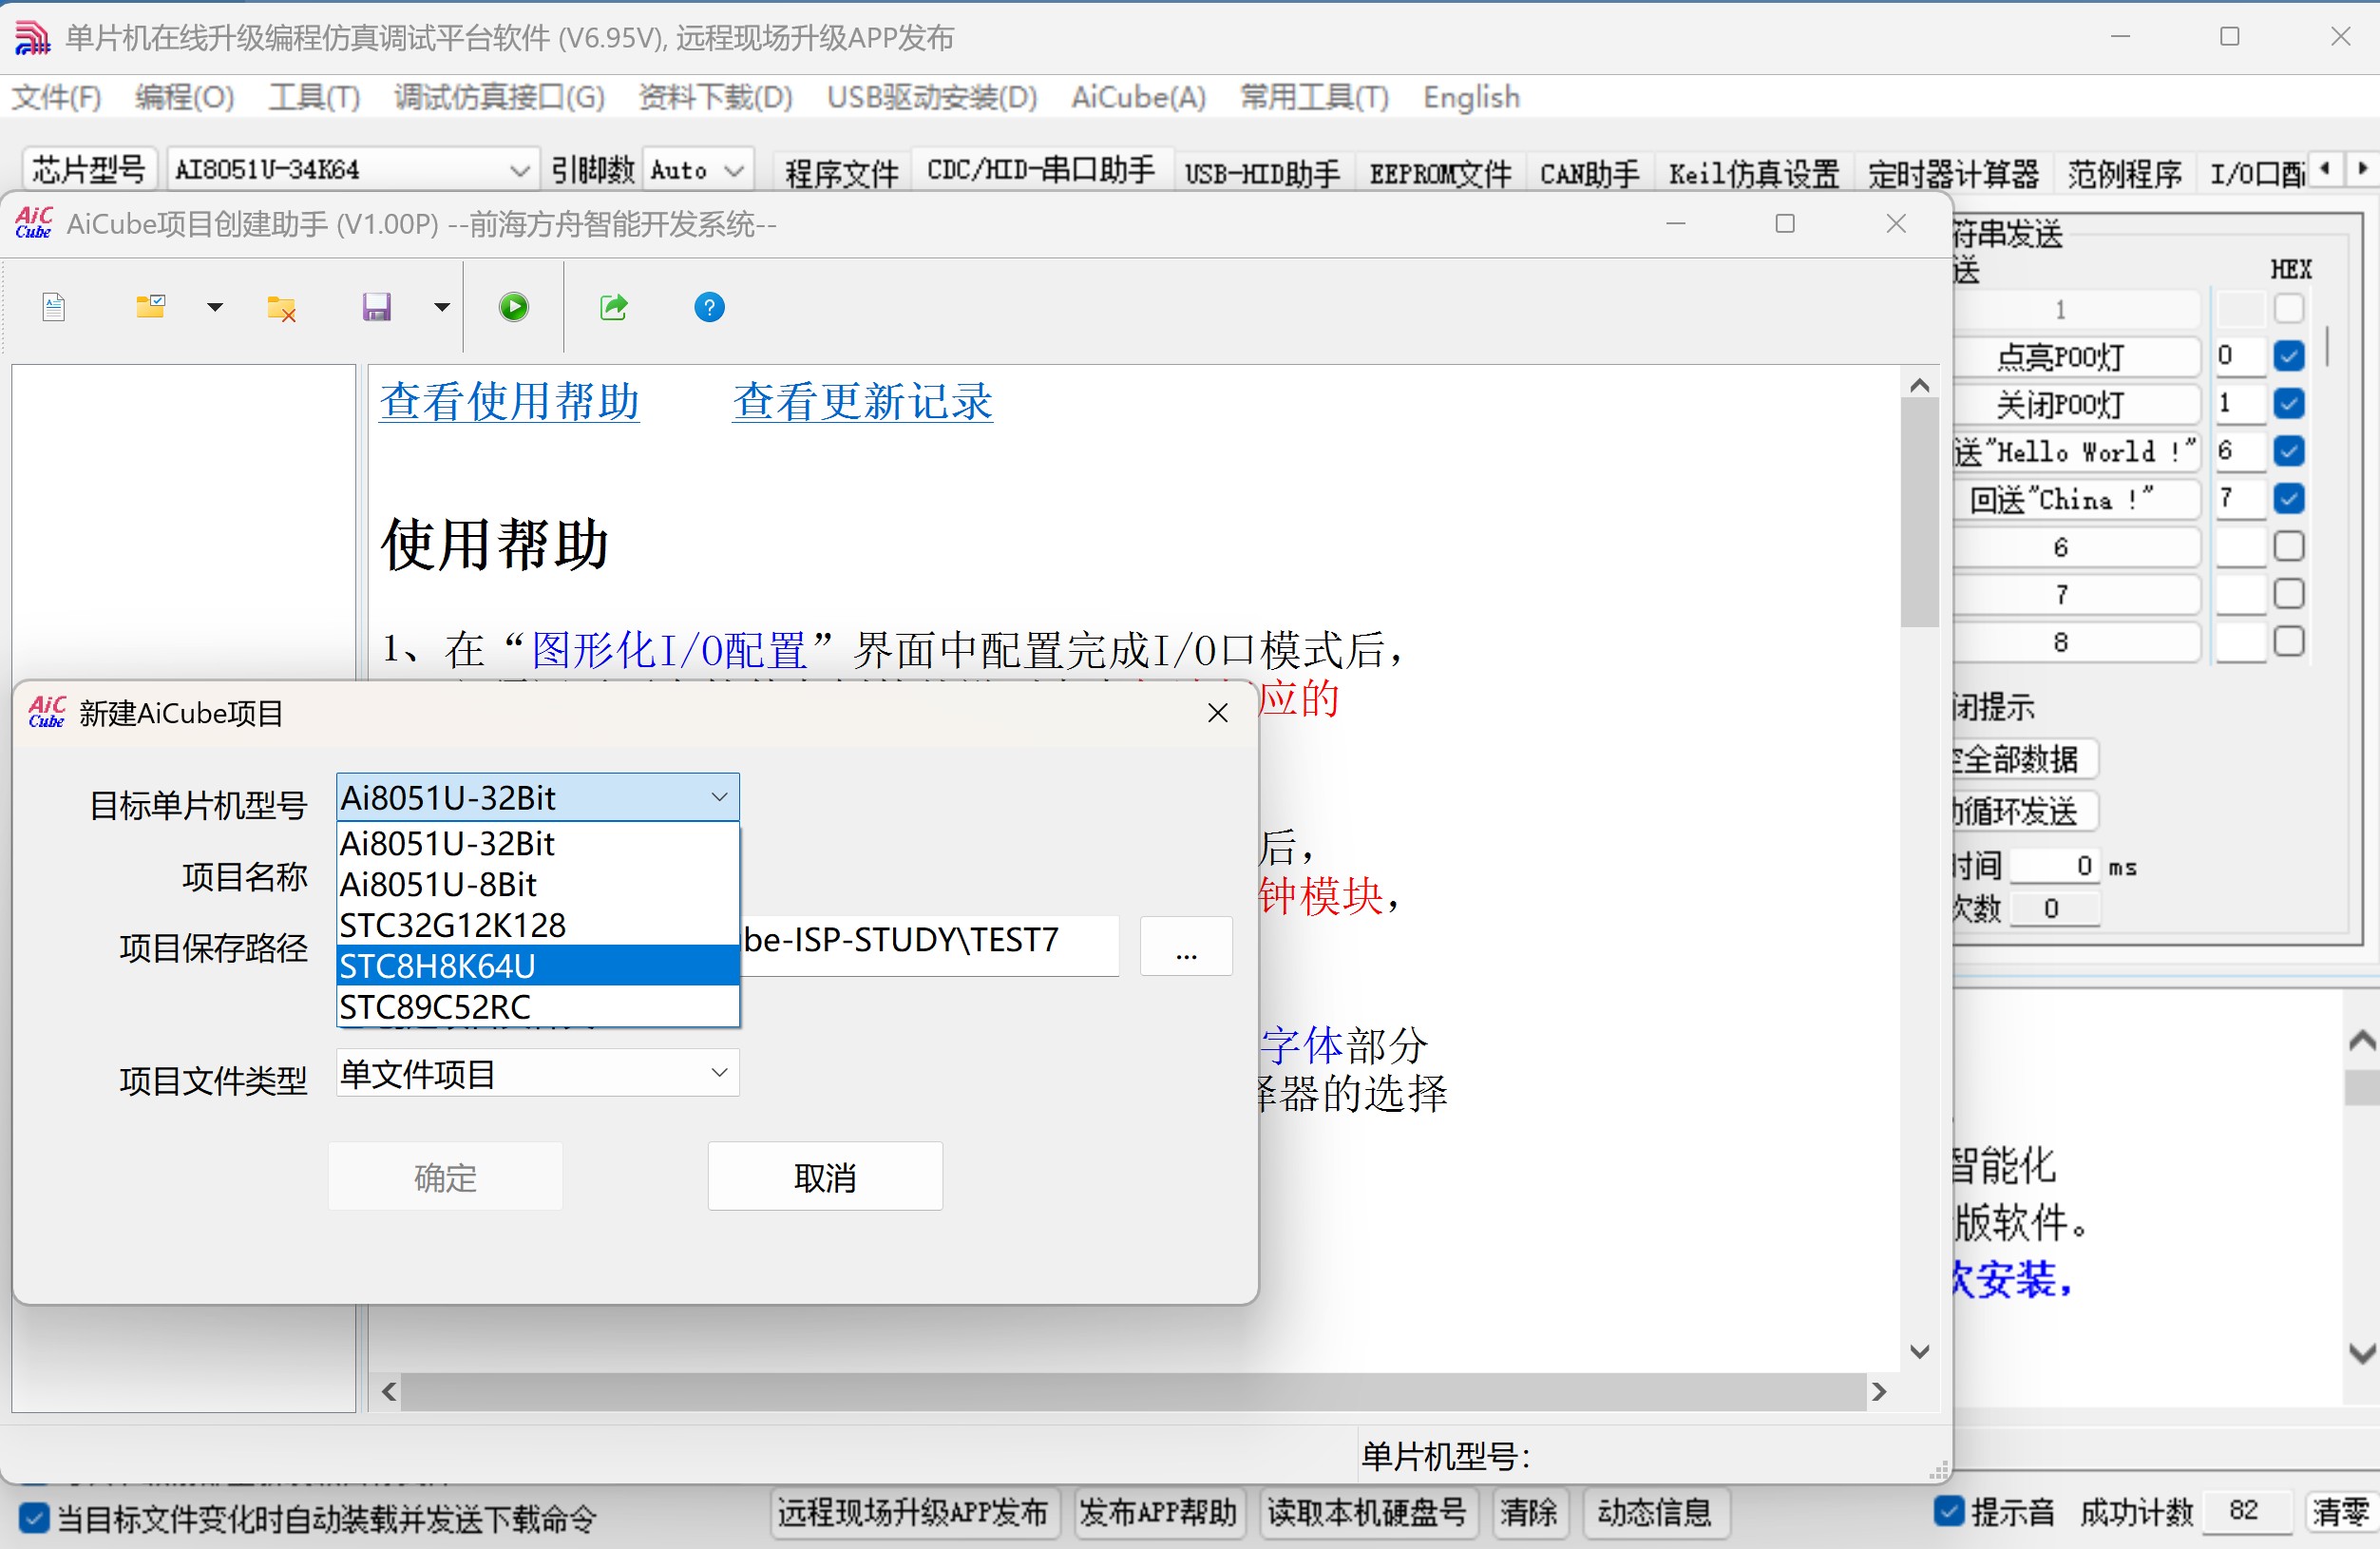Toggle HEX checkbox for 关闭P00灯 row
Image resolution: width=2380 pixels, height=1549 pixels.
(x=2288, y=403)
